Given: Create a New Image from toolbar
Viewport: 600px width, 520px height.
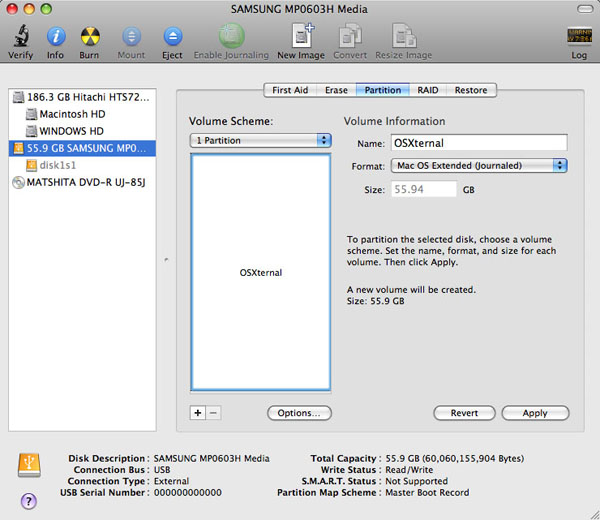Looking at the screenshot, I should (302, 36).
